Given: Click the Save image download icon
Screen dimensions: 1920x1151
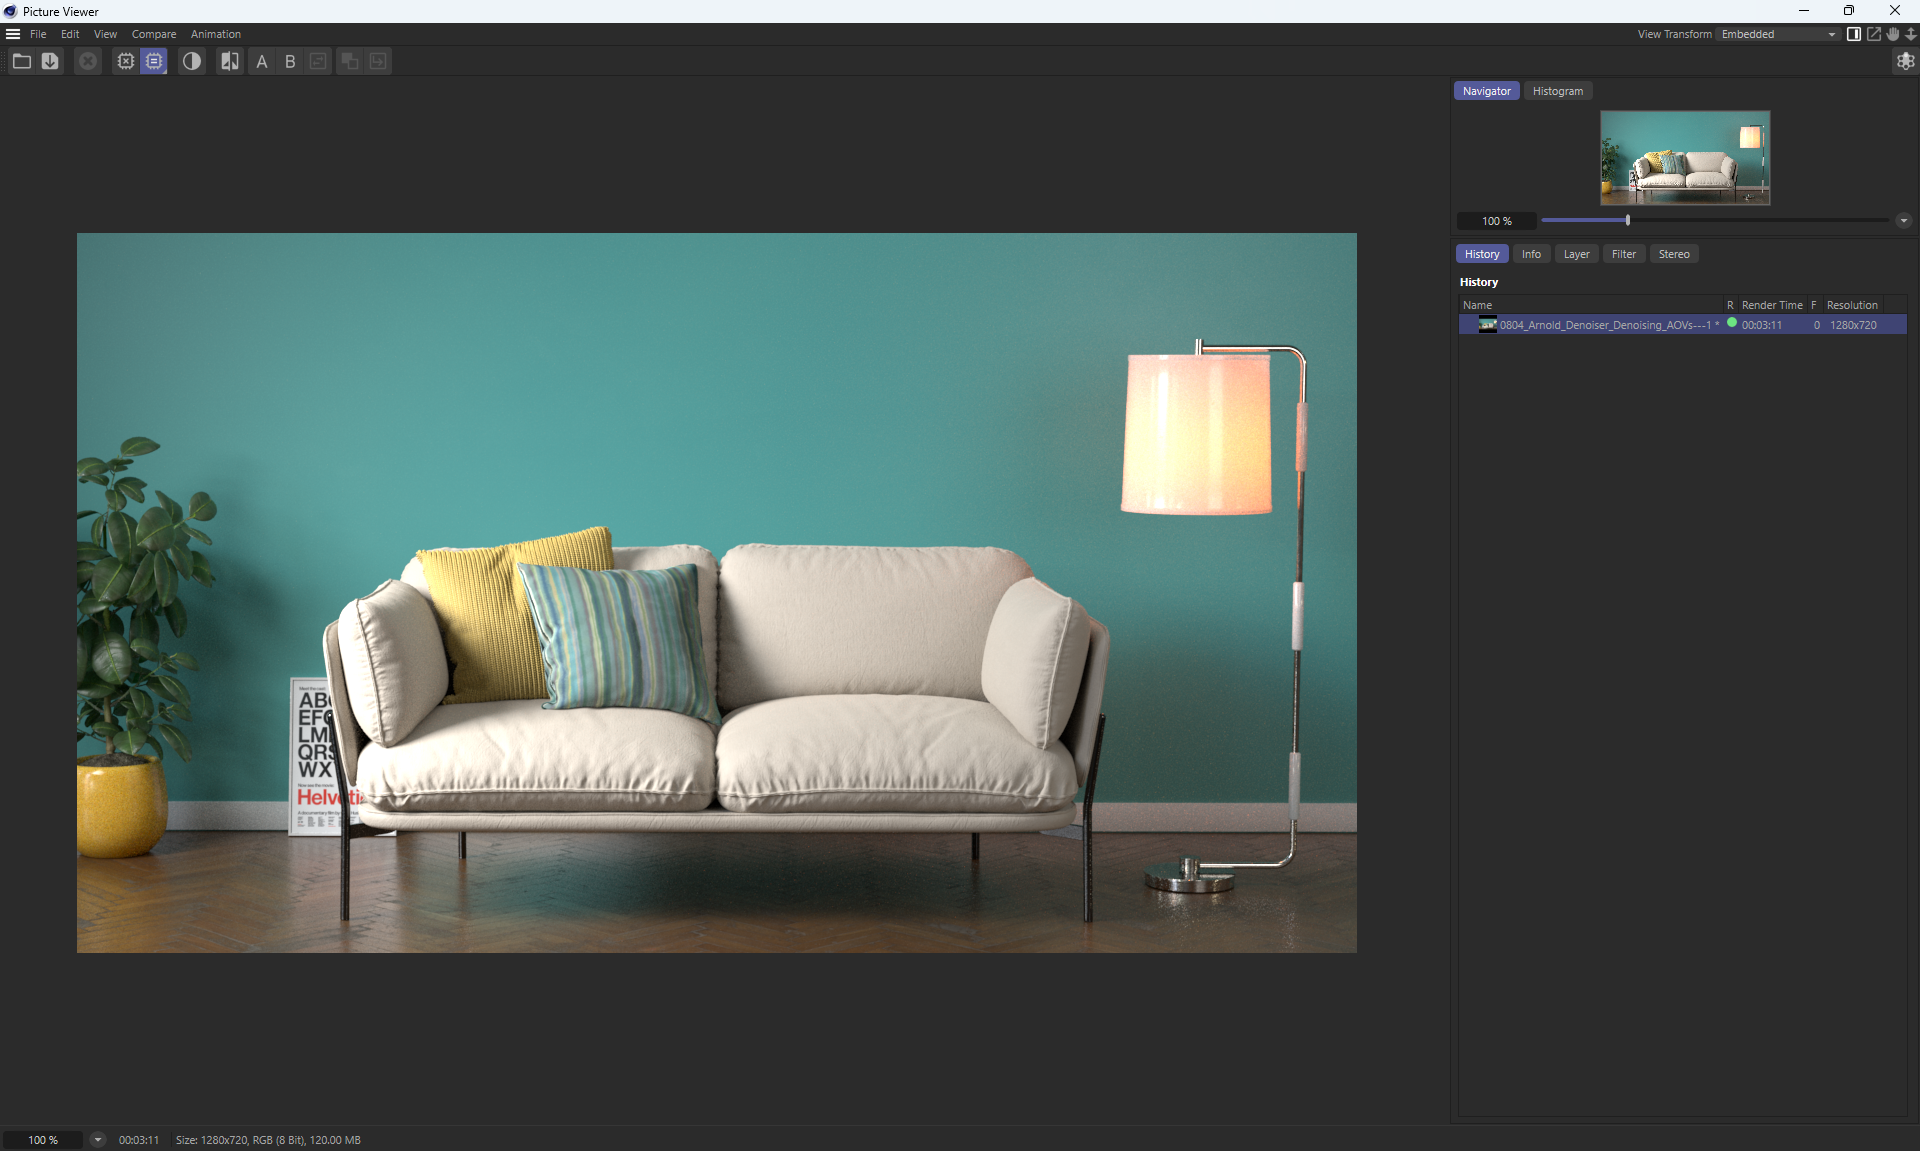Looking at the screenshot, I should (x=50, y=61).
